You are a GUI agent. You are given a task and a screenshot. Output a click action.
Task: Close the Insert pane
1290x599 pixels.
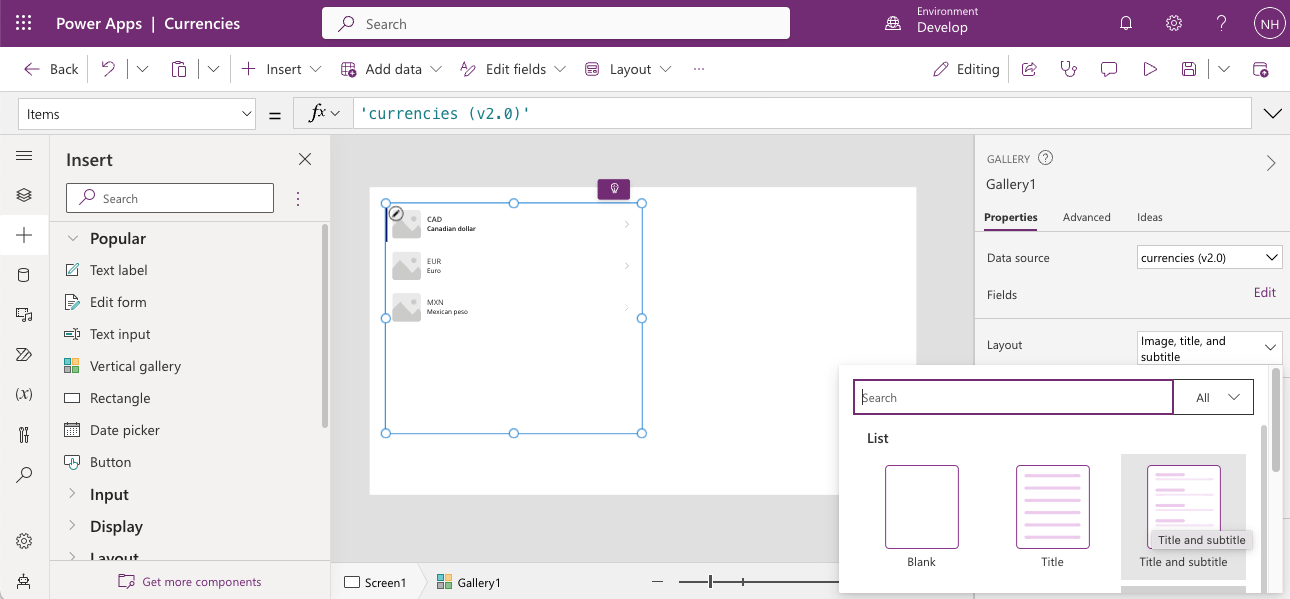(305, 159)
